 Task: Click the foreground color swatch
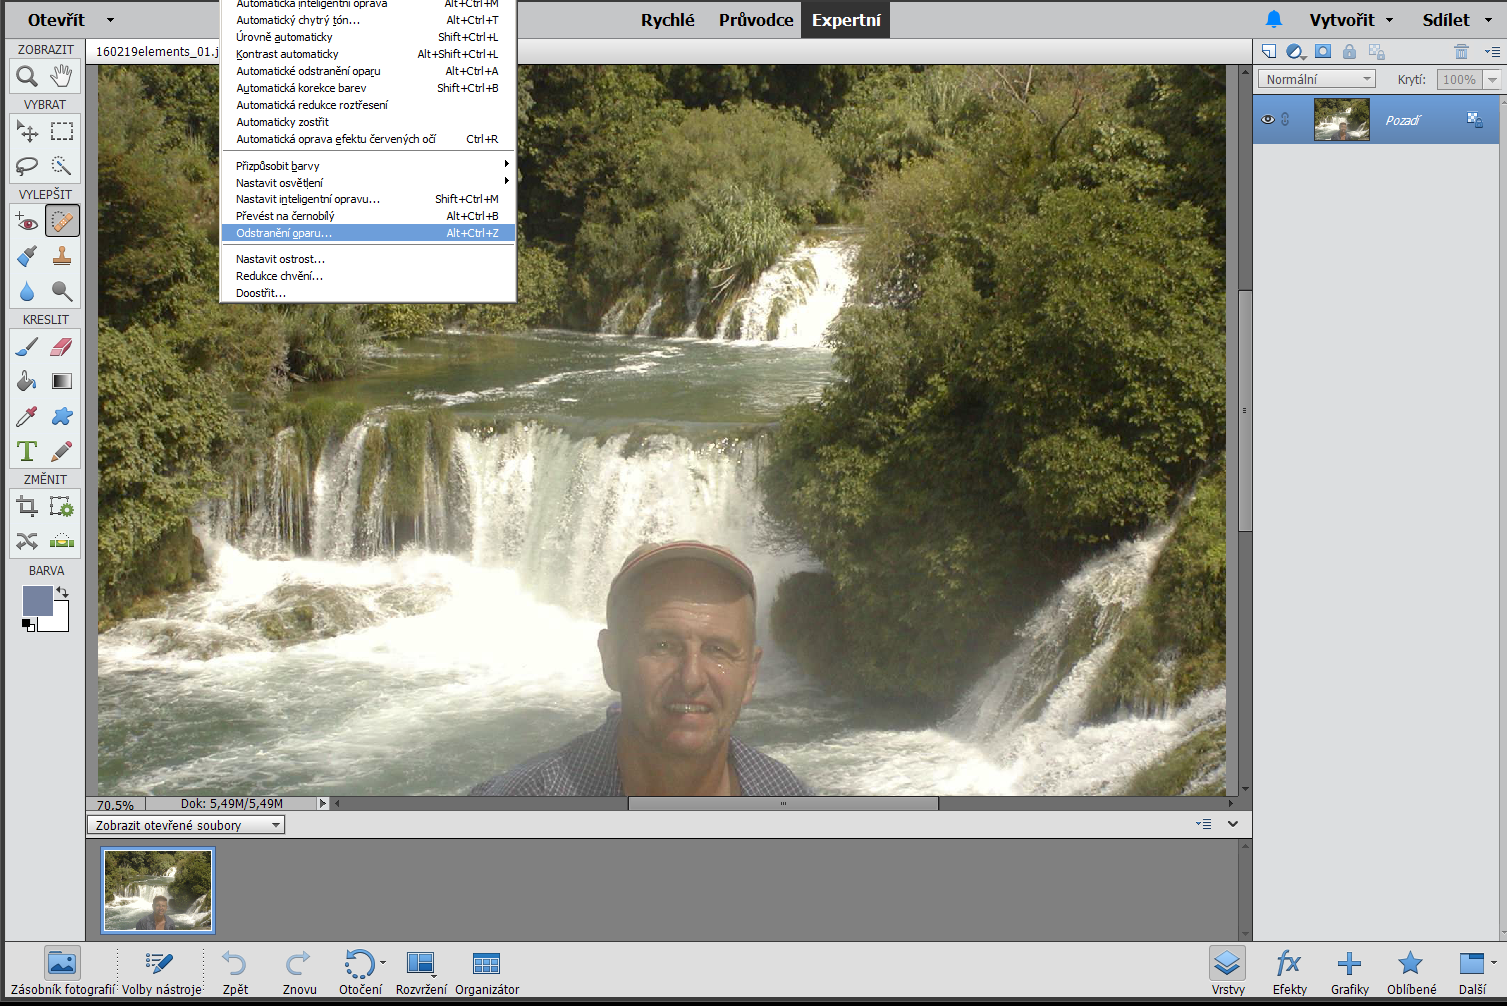click(x=37, y=601)
